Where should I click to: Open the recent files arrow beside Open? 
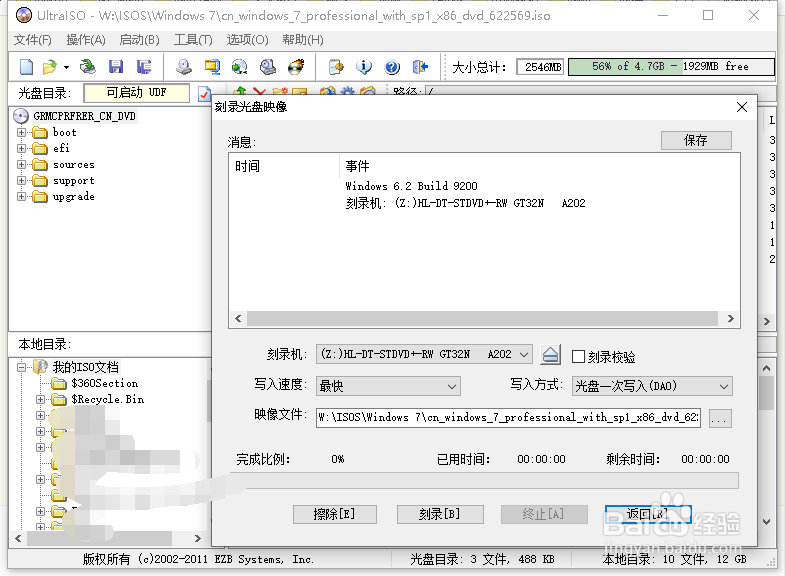click(66, 67)
